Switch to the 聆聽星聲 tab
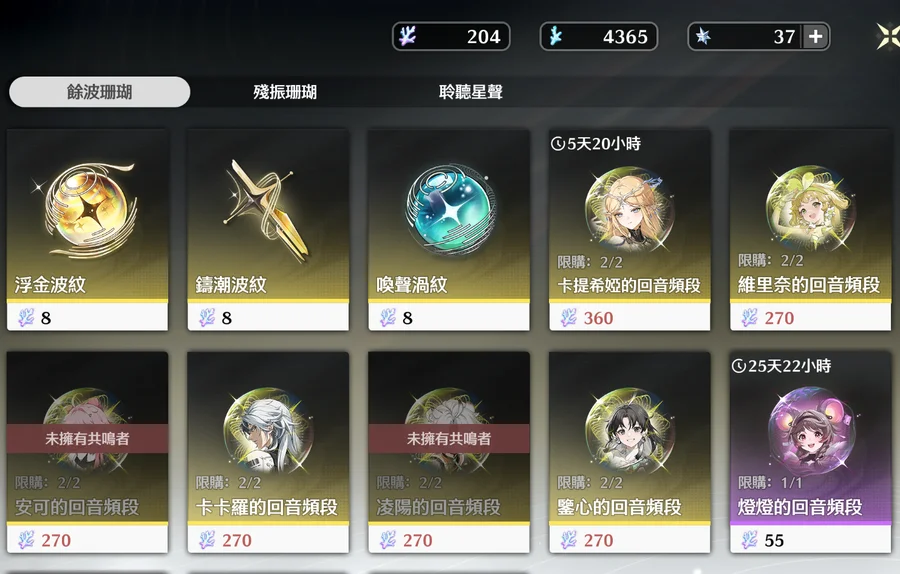The height and width of the screenshot is (574, 900). tap(471, 92)
